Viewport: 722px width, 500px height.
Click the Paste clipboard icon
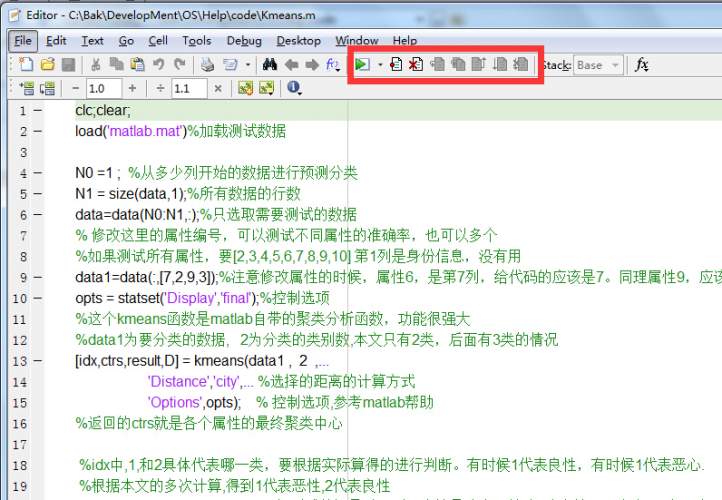click(x=136, y=64)
